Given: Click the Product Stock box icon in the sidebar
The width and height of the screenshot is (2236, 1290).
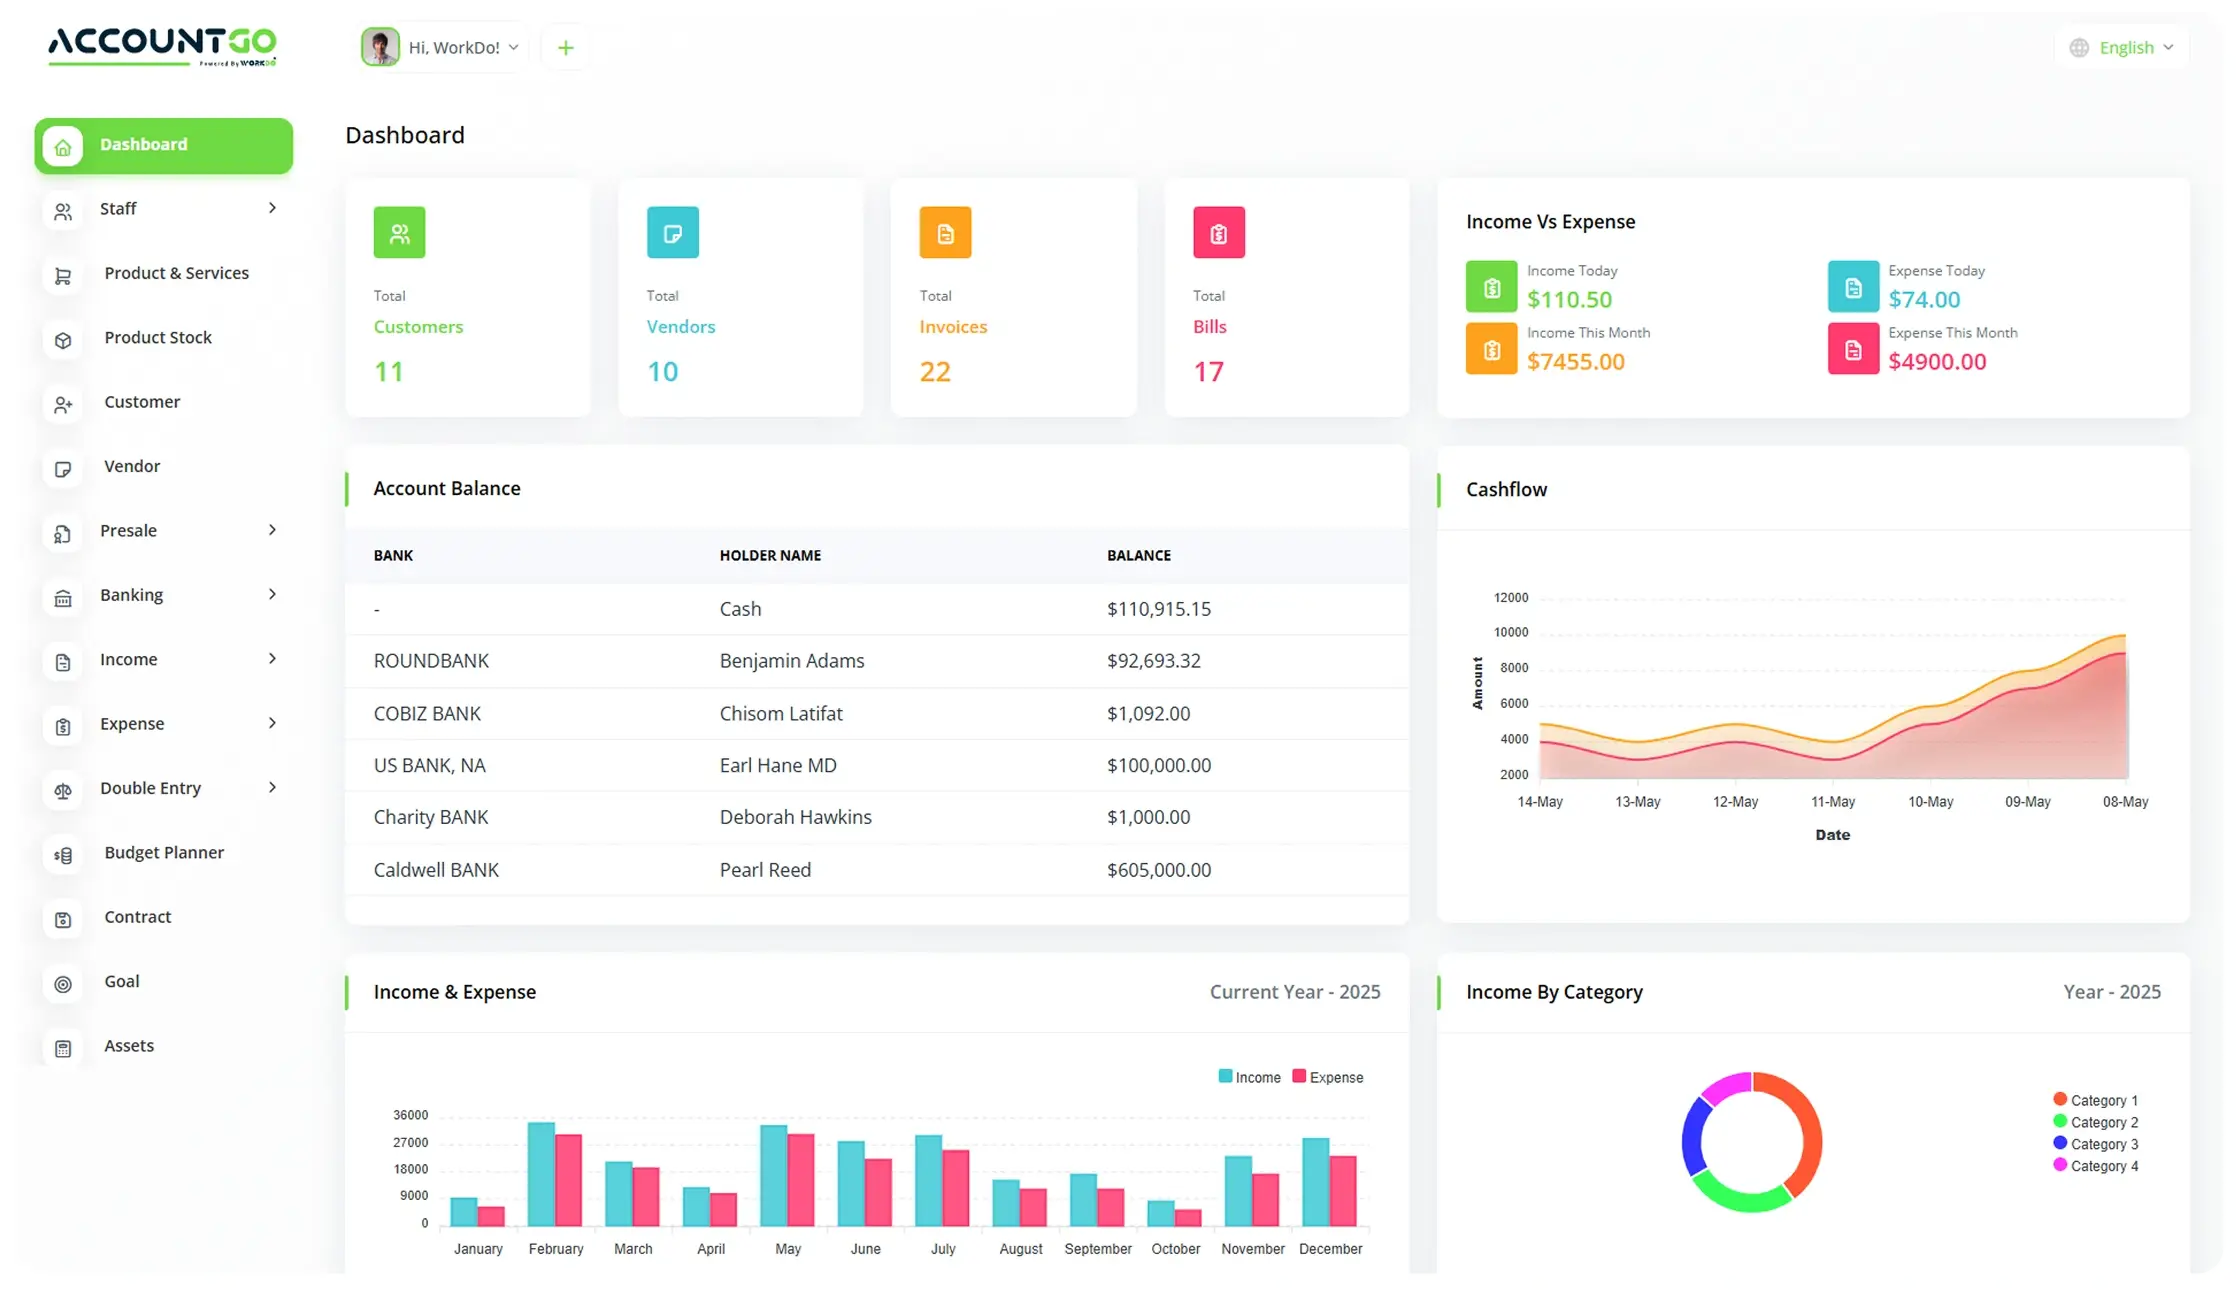Looking at the screenshot, I should (63, 340).
